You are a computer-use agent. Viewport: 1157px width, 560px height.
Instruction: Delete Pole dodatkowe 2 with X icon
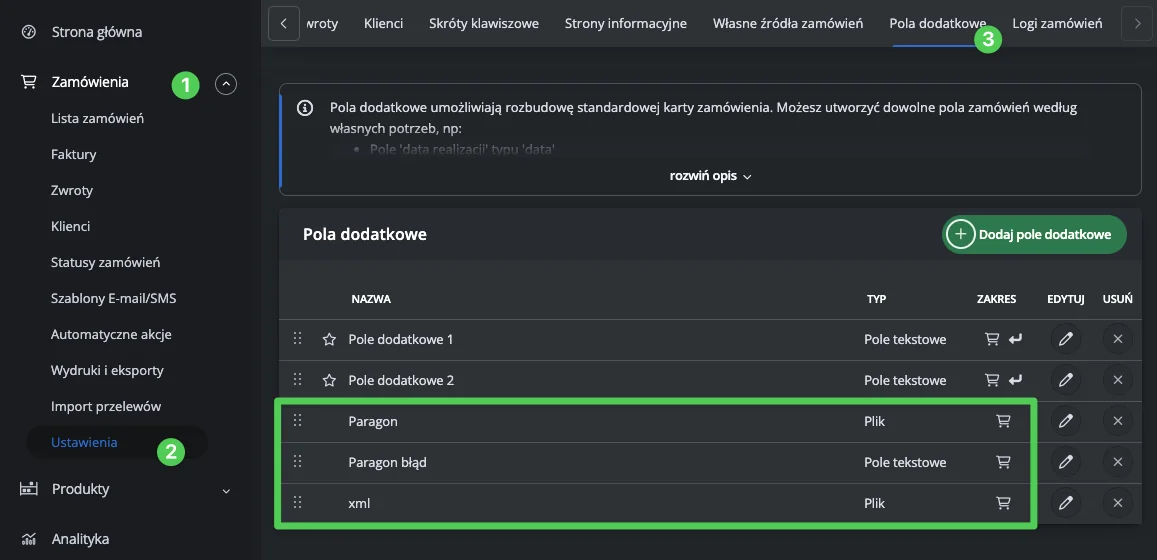click(1118, 381)
